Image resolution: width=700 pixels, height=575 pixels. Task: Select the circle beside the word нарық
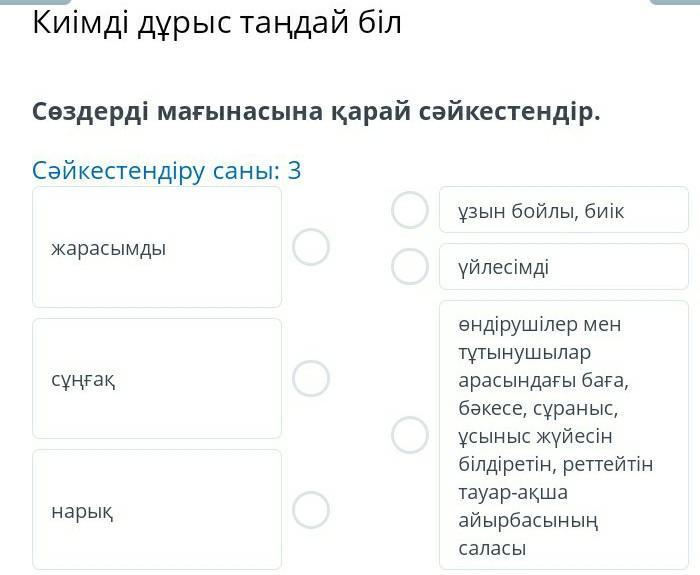pyautogui.click(x=311, y=510)
